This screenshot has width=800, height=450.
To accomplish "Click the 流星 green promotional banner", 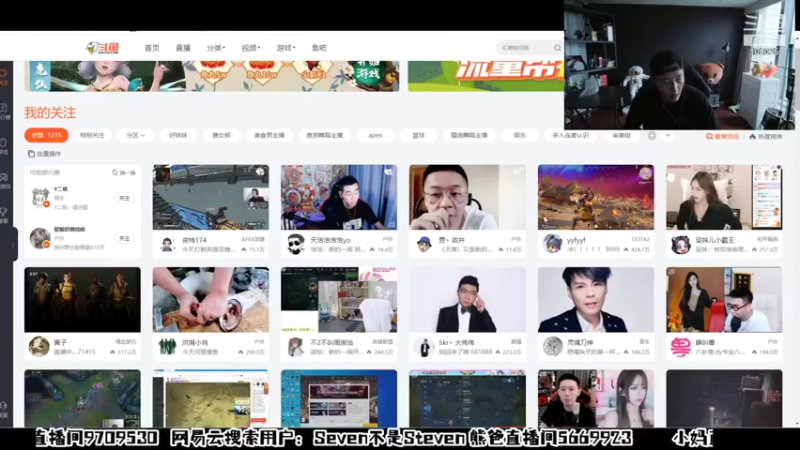I will tap(486, 76).
